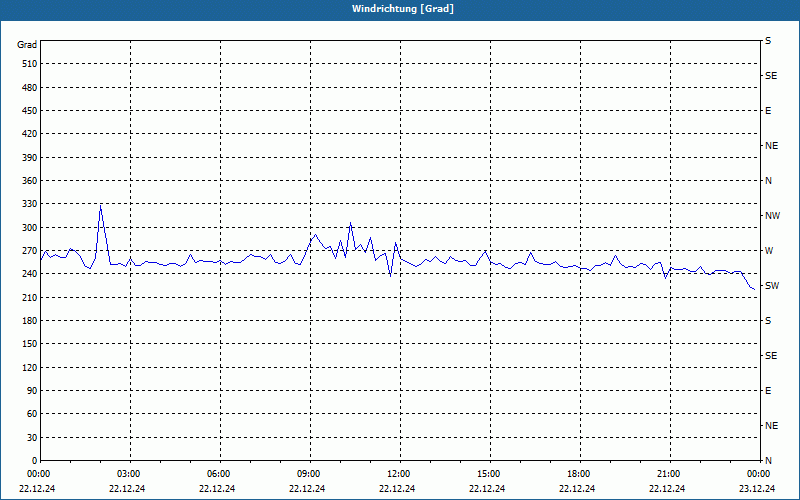Select the "E" compass label level with 90
The width and height of the screenshot is (800, 500).
(768, 391)
